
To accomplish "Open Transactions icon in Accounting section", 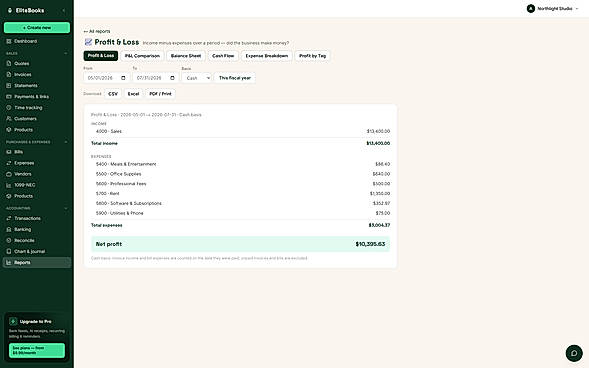I will (9, 218).
